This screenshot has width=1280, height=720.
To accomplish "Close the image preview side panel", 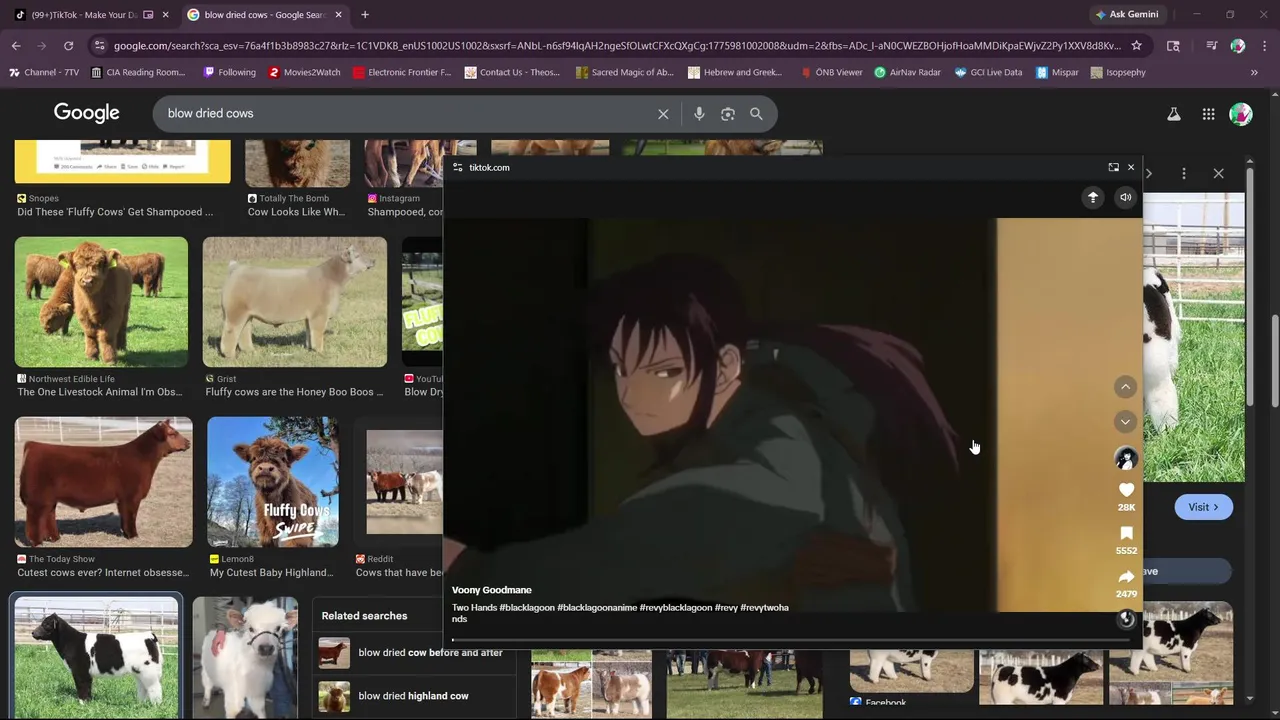I will [x=1218, y=173].
